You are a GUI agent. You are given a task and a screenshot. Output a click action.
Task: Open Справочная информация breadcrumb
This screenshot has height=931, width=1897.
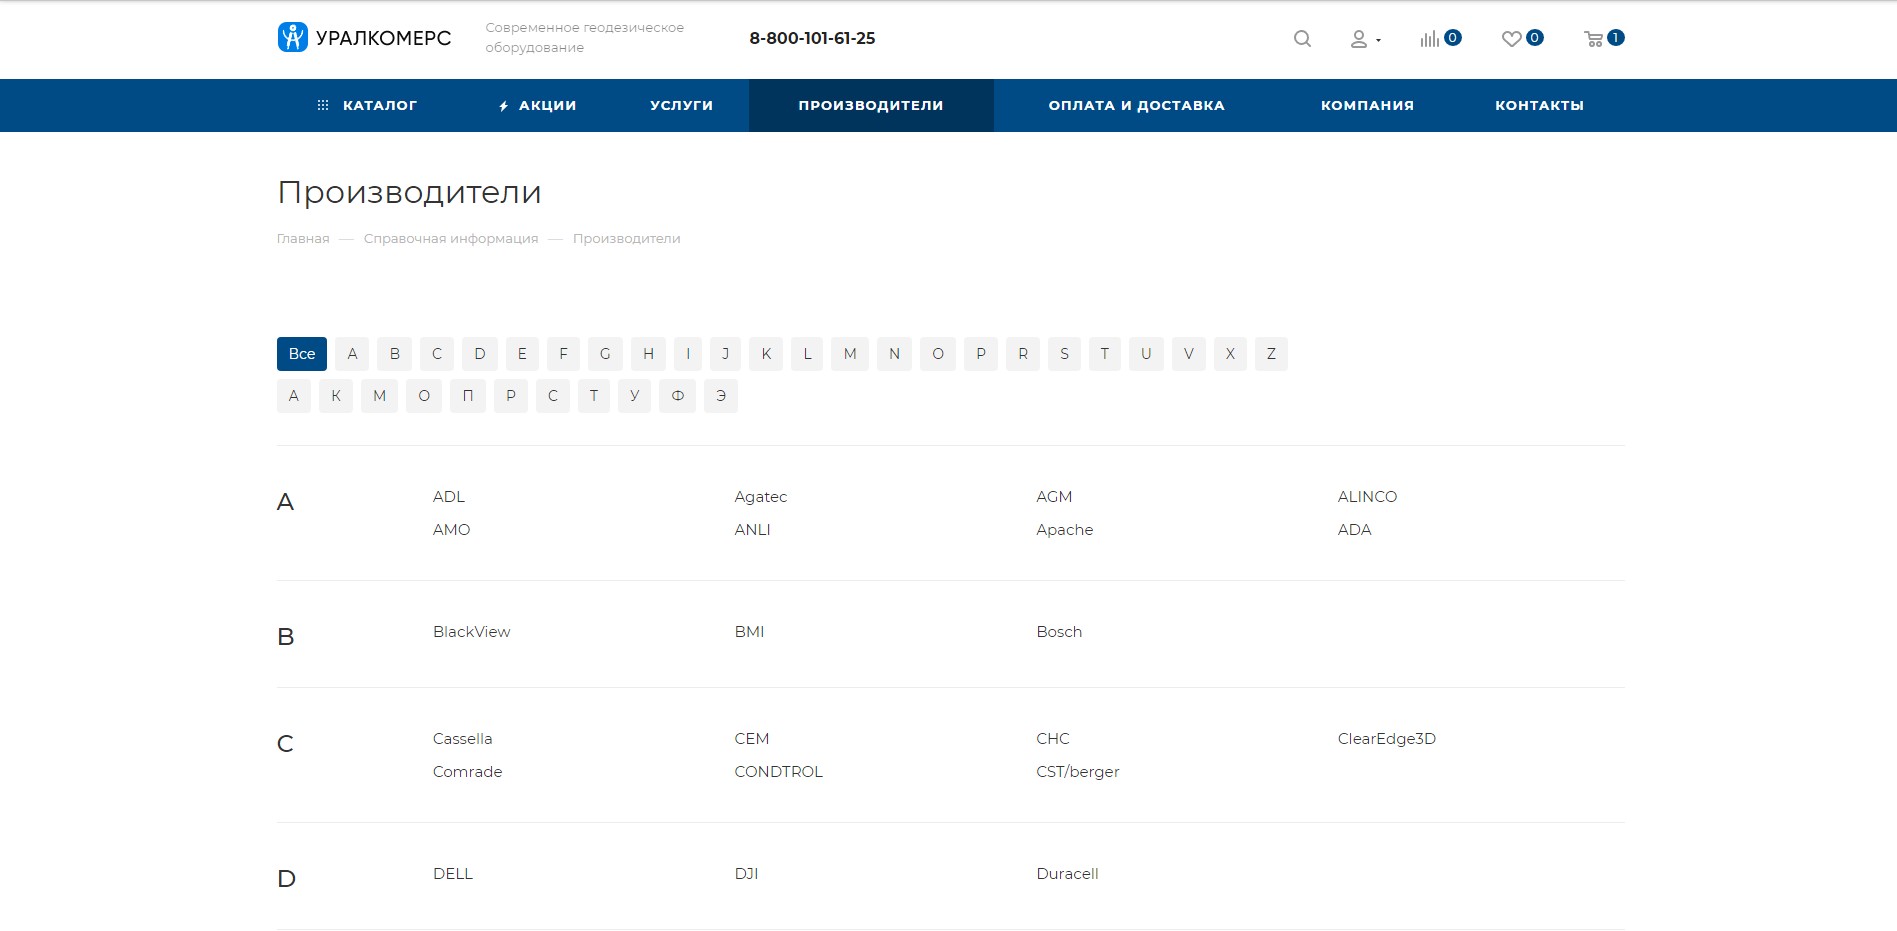coord(451,238)
